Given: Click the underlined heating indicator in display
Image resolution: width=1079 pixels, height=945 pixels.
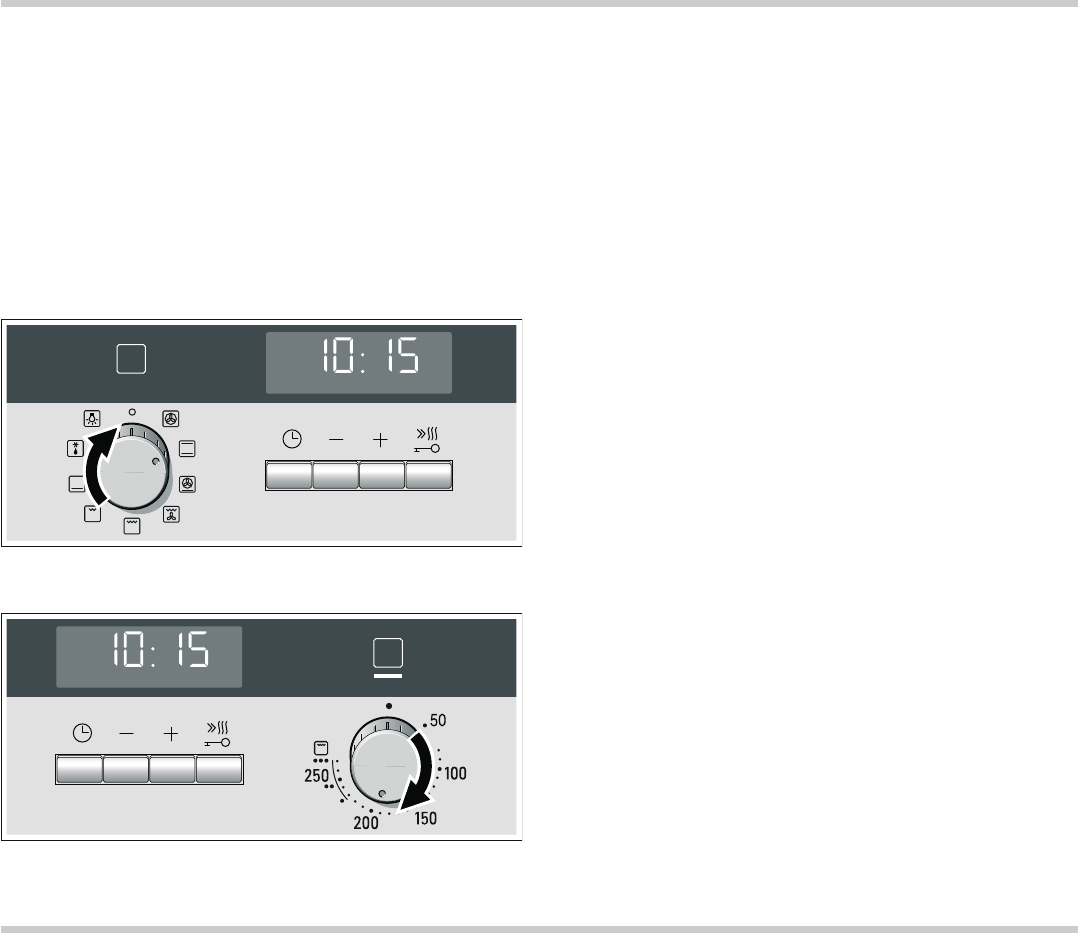Looking at the screenshot, I should pyautogui.click(x=387, y=658).
